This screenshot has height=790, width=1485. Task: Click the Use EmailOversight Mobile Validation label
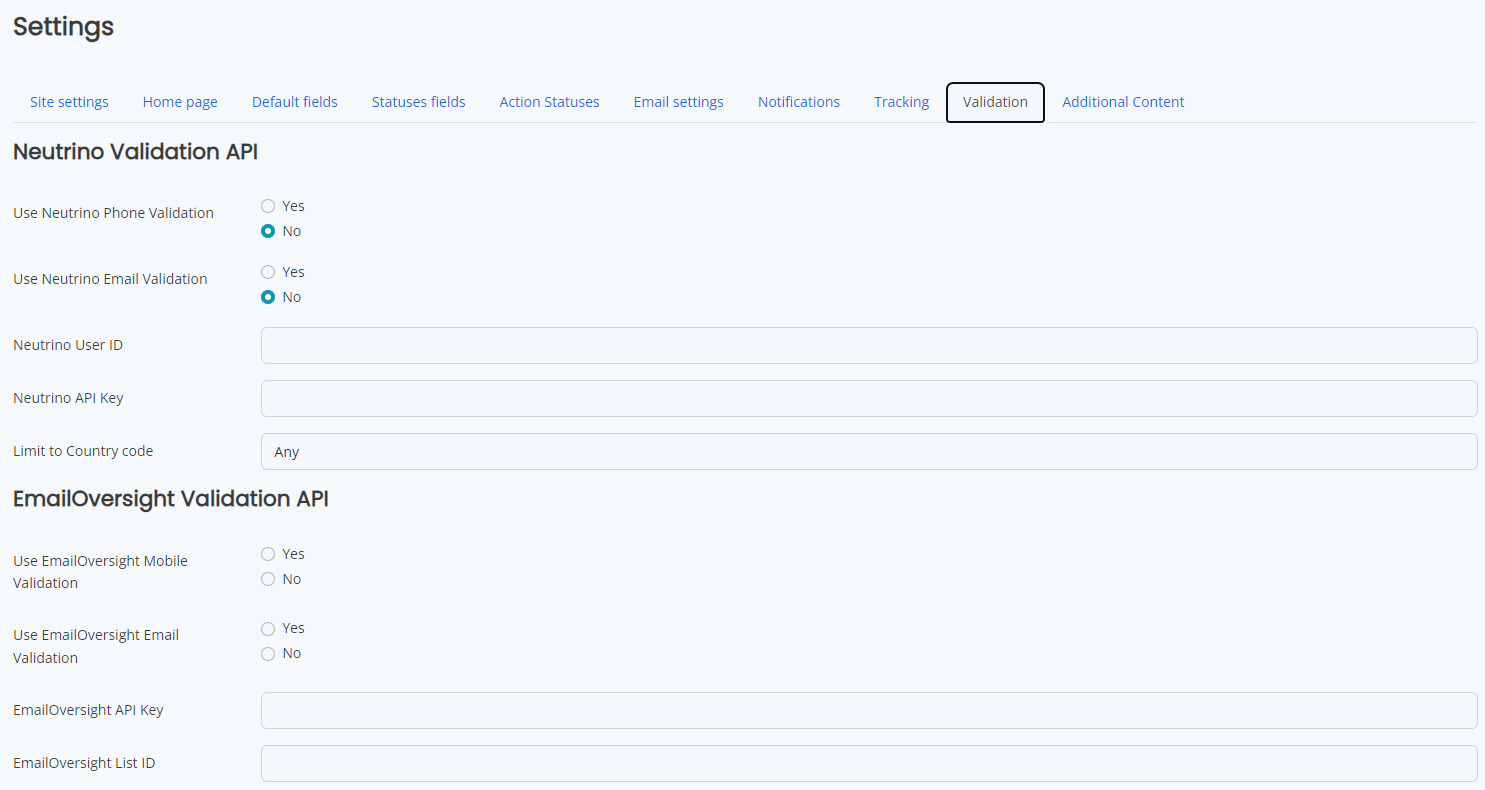(100, 572)
